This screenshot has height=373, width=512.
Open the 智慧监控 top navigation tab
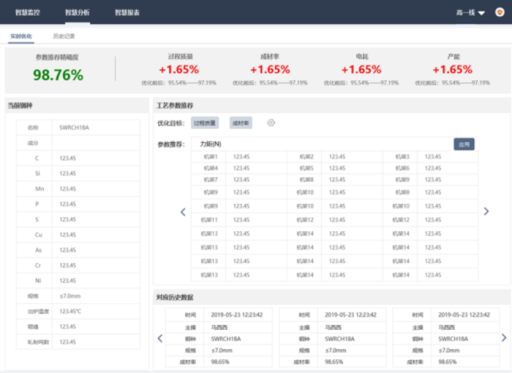28,13
